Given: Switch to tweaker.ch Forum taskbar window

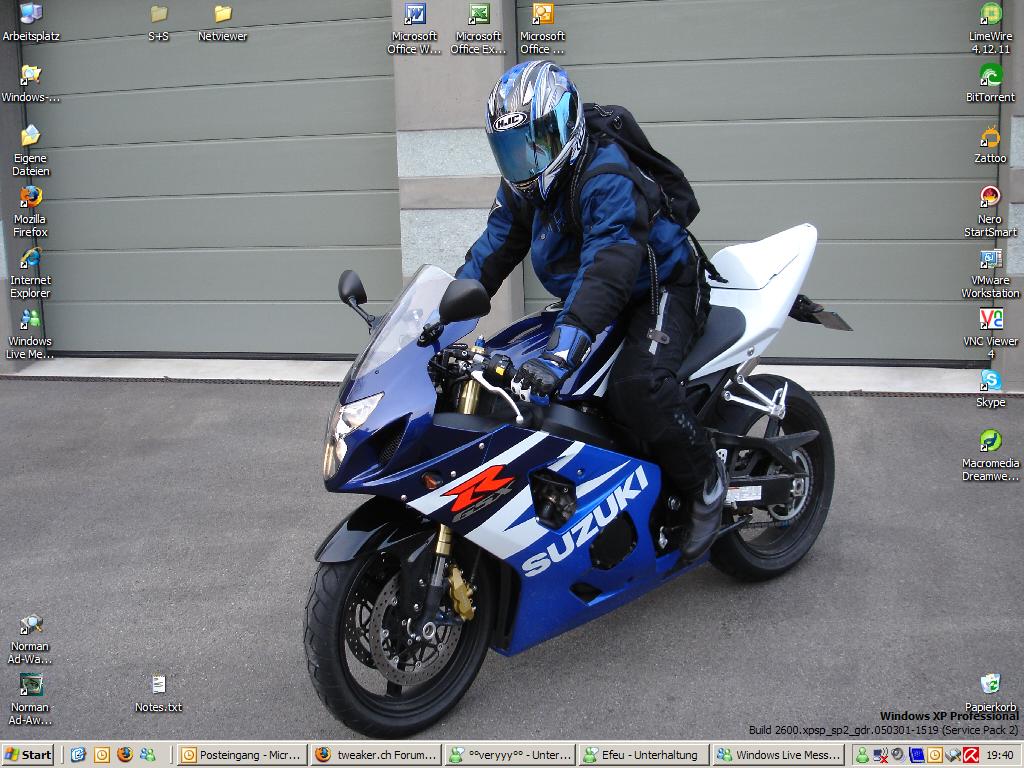Looking at the screenshot, I should tap(375, 755).
